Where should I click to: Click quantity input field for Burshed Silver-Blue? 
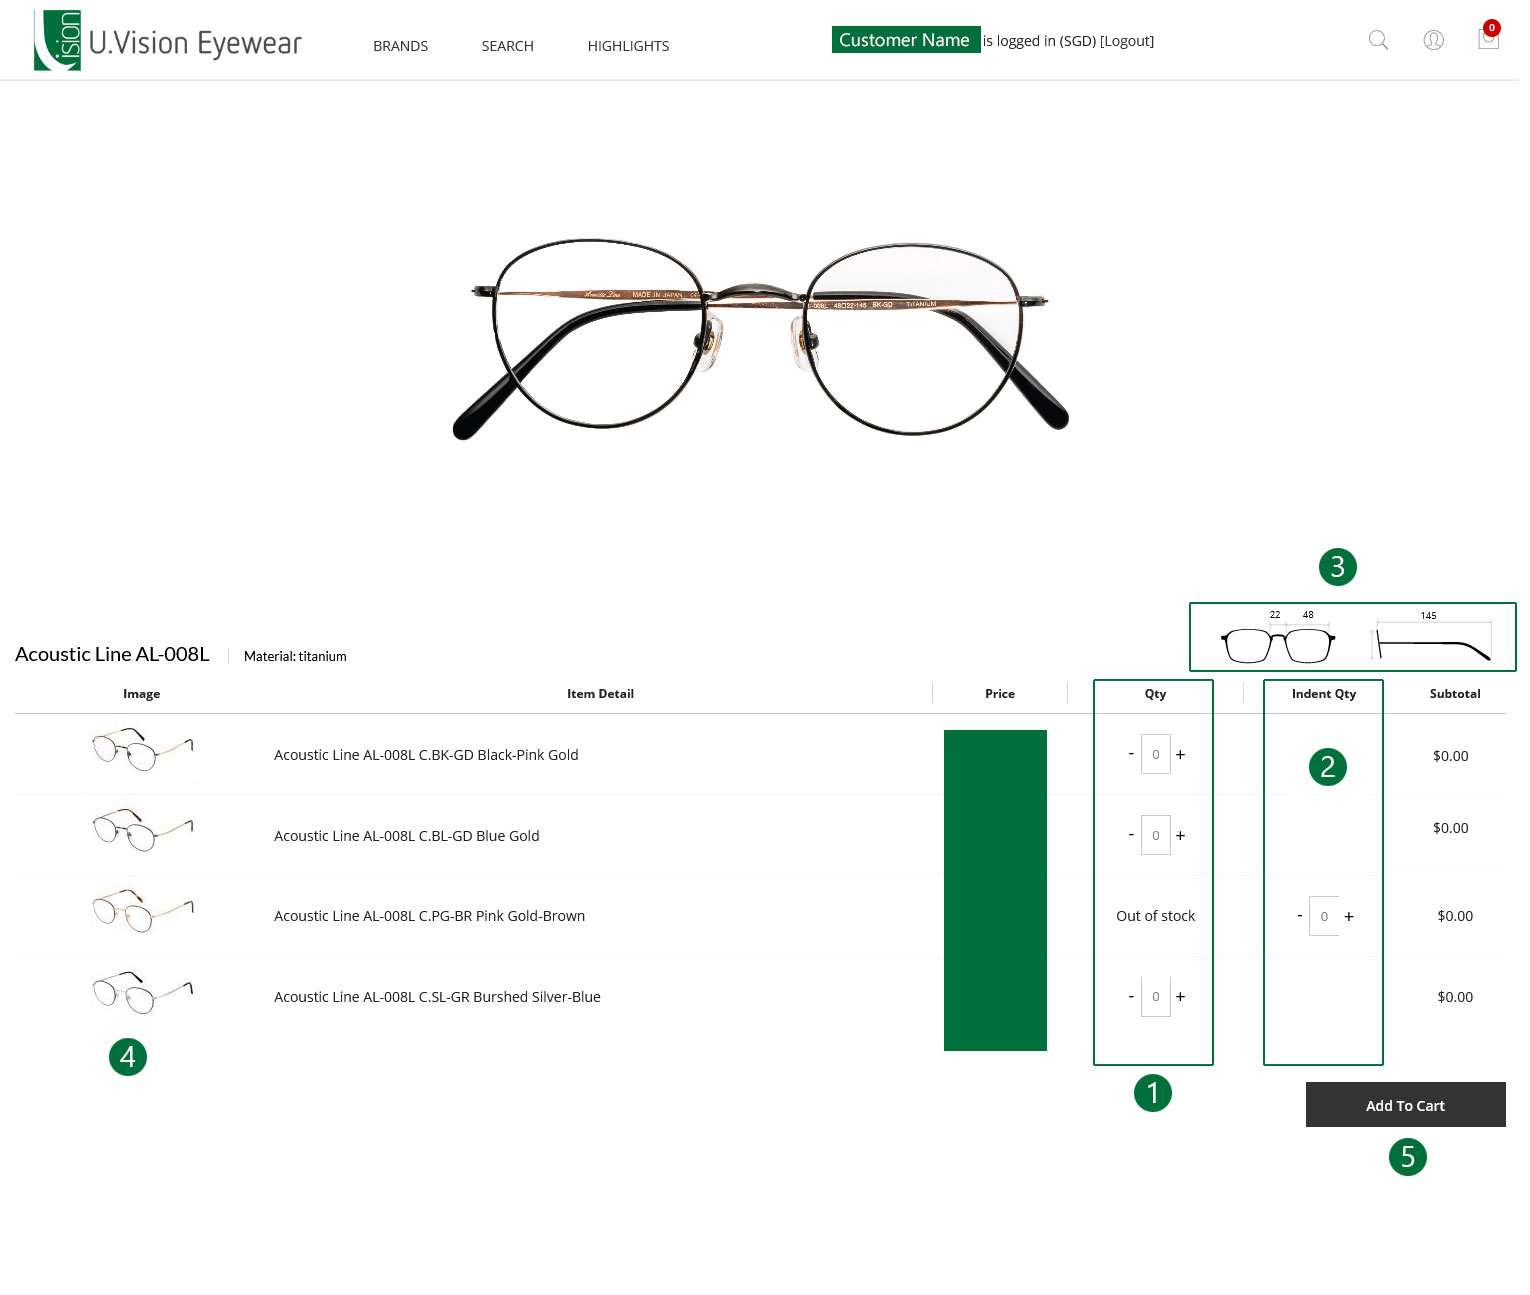1155,997
